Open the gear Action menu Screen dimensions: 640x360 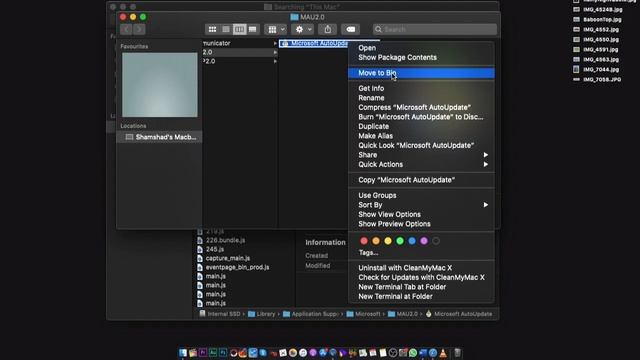coord(303,29)
